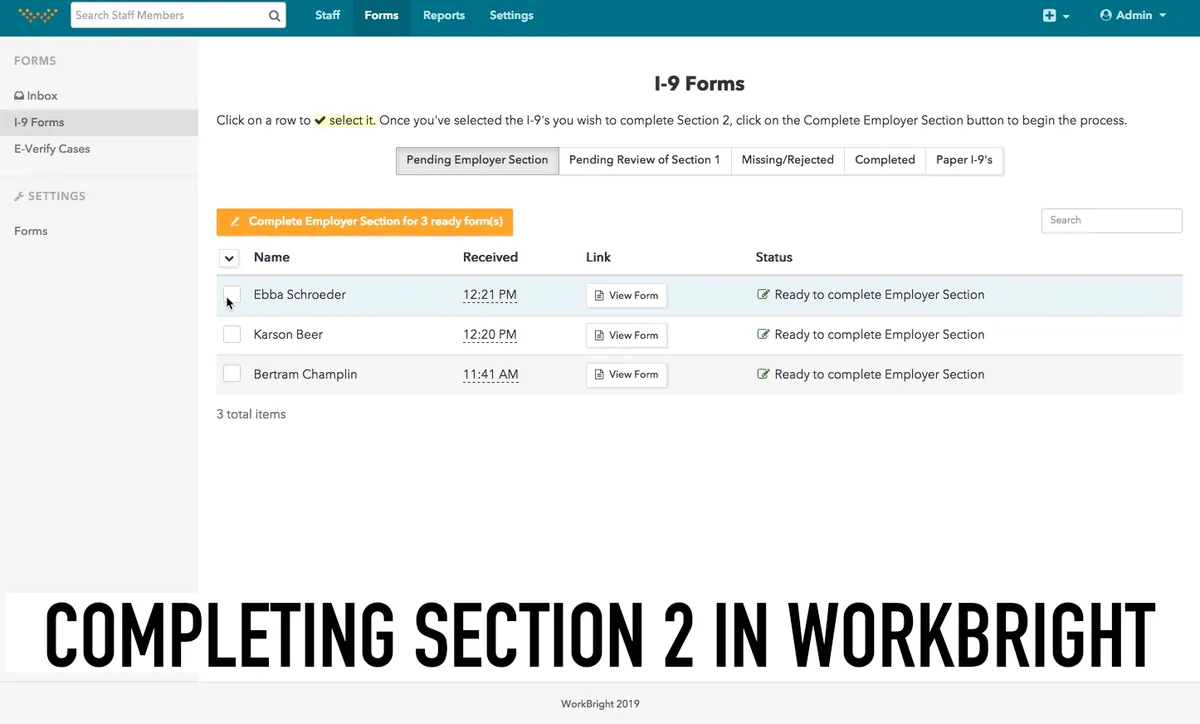Image resolution: width=1200 pixels, height=724 pixels.
Task: Open the Forms menu
Action: 381,16
